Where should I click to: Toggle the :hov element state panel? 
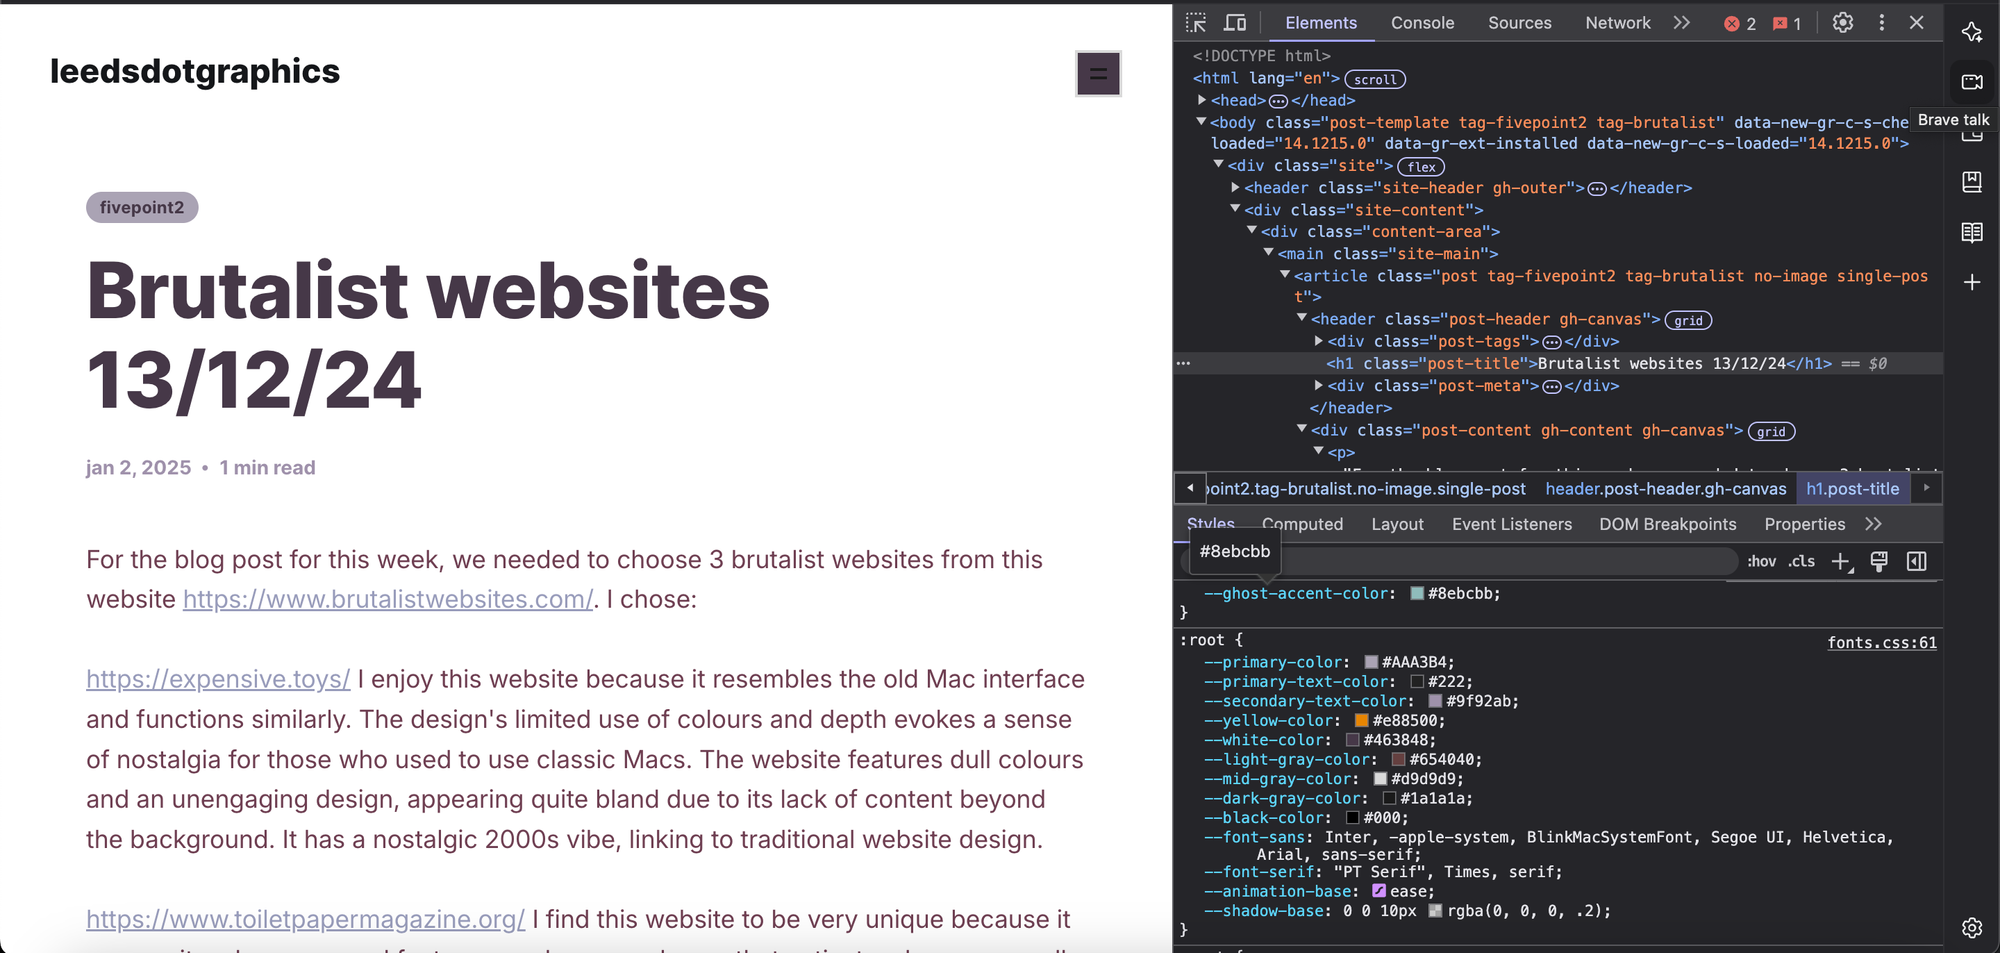point(1761,562)
